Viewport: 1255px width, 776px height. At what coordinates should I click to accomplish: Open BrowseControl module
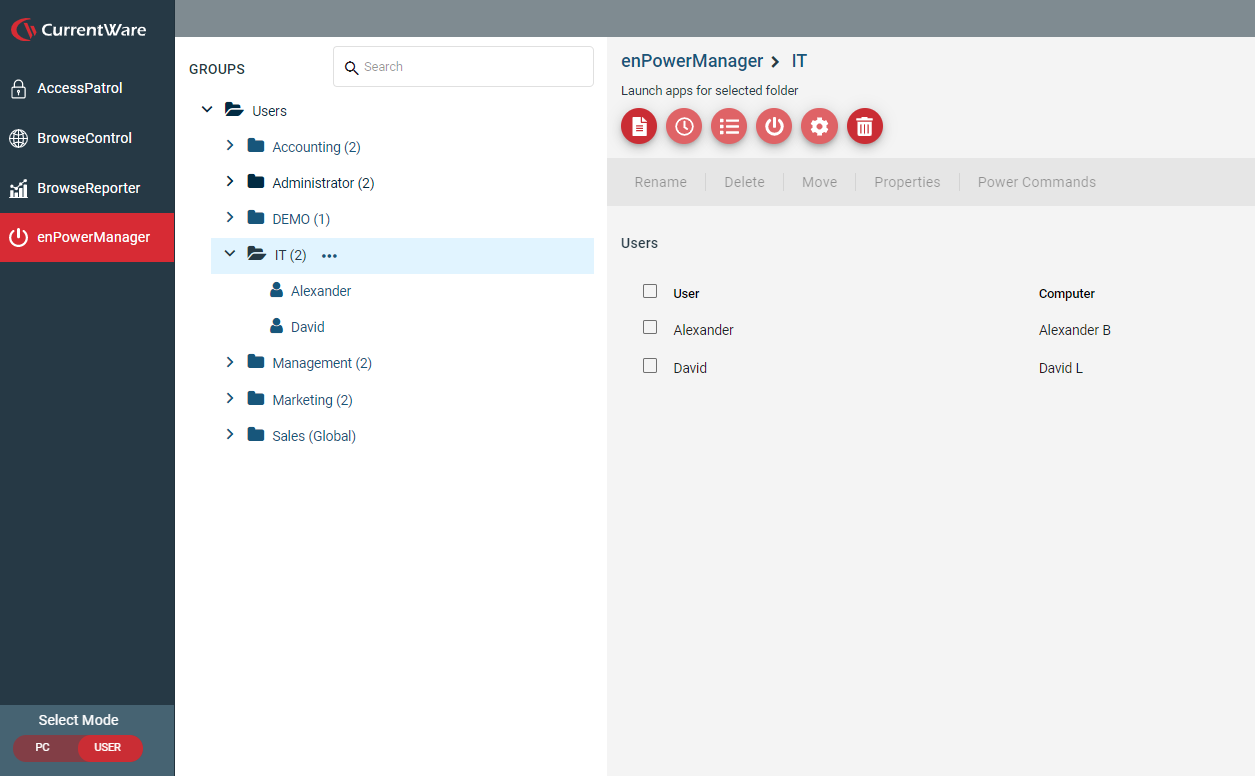[x=87, y=139]
